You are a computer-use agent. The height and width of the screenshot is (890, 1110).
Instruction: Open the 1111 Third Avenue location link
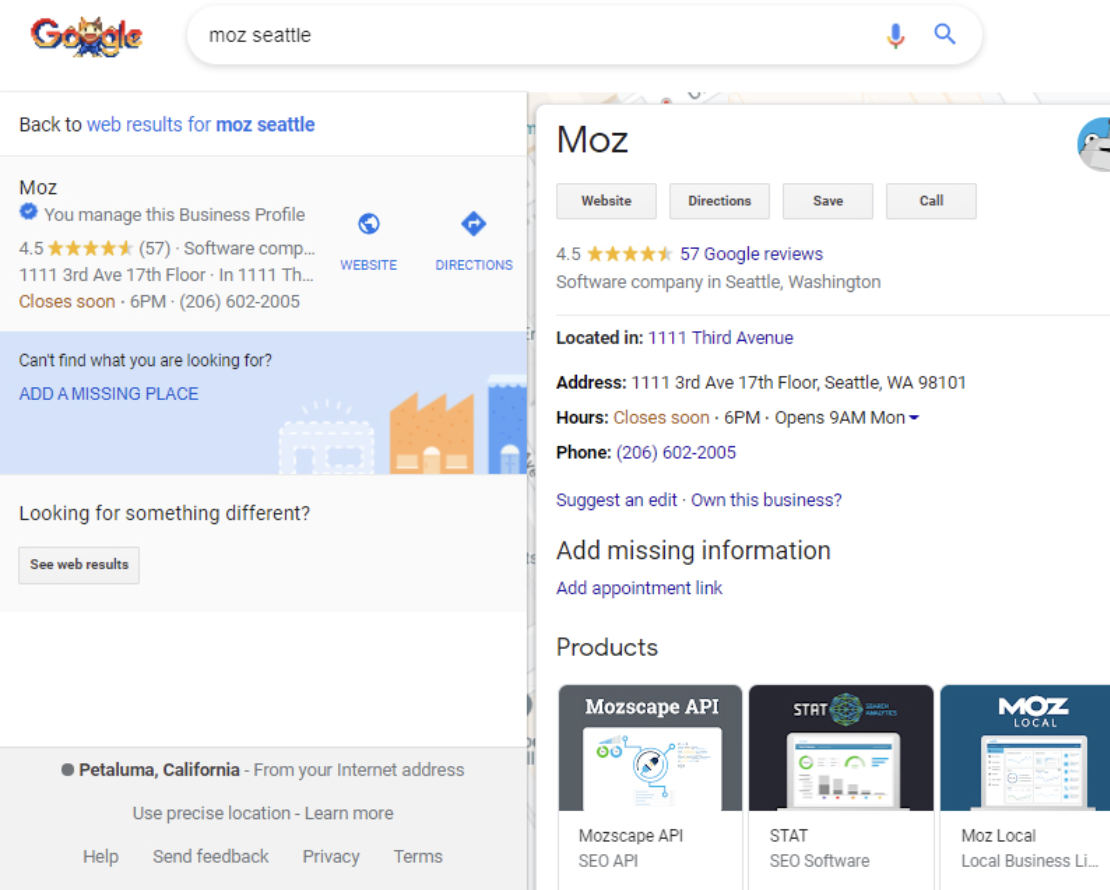point(721,338)
